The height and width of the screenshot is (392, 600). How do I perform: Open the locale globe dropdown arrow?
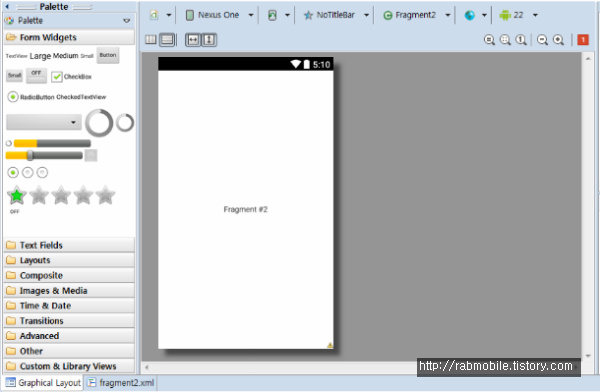tap(484, 15)
